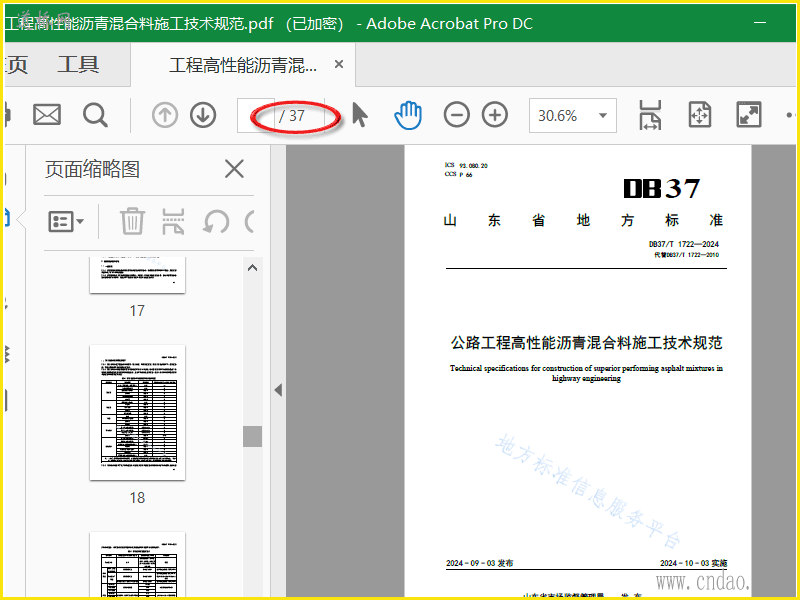Click the DB37 heading on the page
This screenshot has width=800, height=600.
(662, 189)
